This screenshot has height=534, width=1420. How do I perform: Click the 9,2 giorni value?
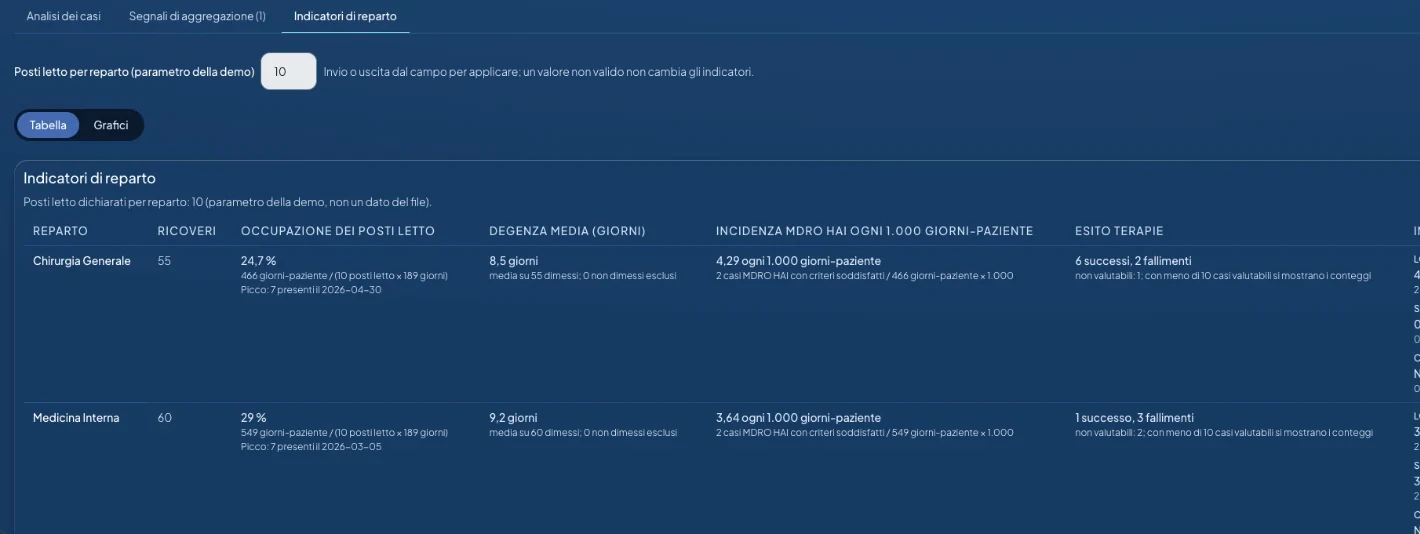pos(513,418)
